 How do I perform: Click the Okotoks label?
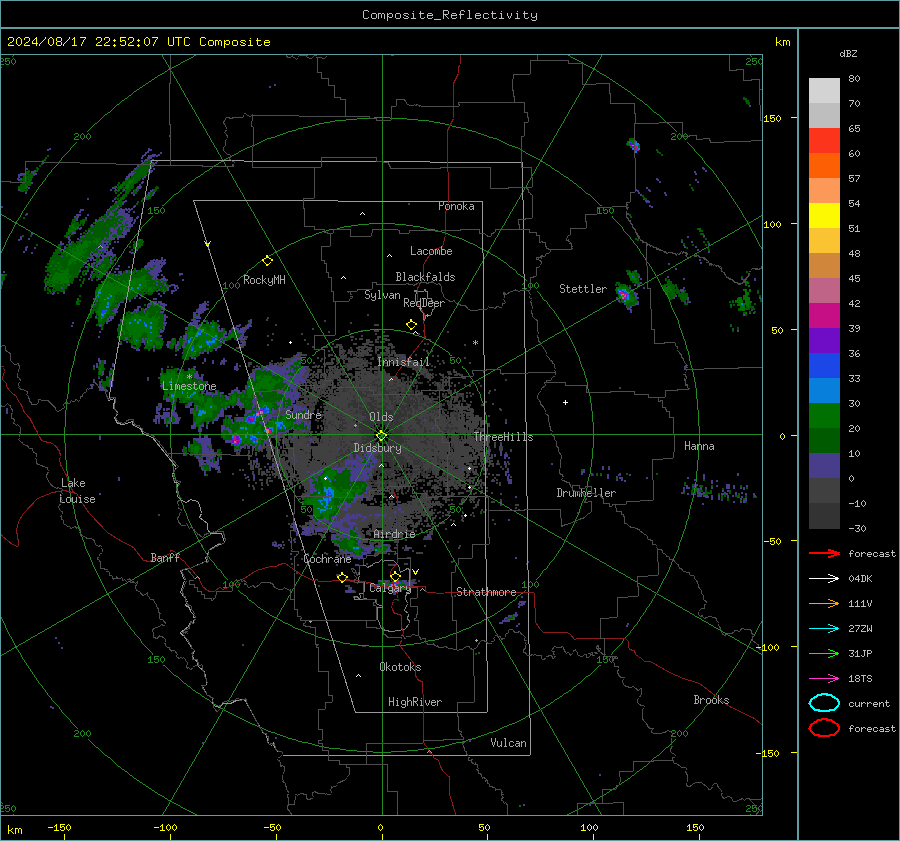click(400, 667)
